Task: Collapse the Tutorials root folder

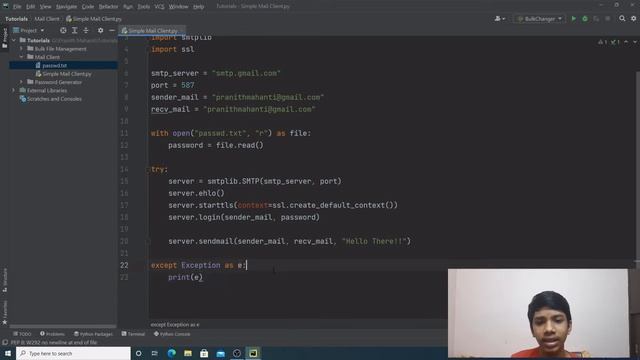Action: 14,40
